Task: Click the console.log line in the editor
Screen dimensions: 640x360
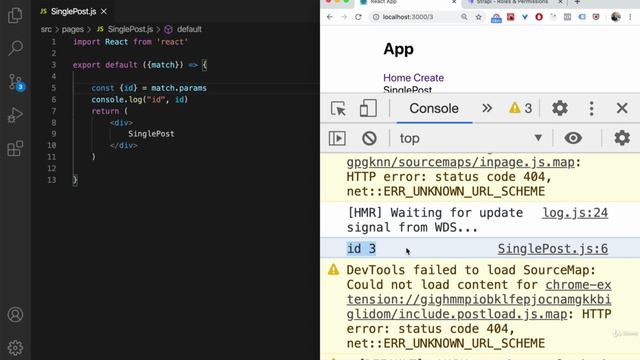Action: [x=139, y=100]
